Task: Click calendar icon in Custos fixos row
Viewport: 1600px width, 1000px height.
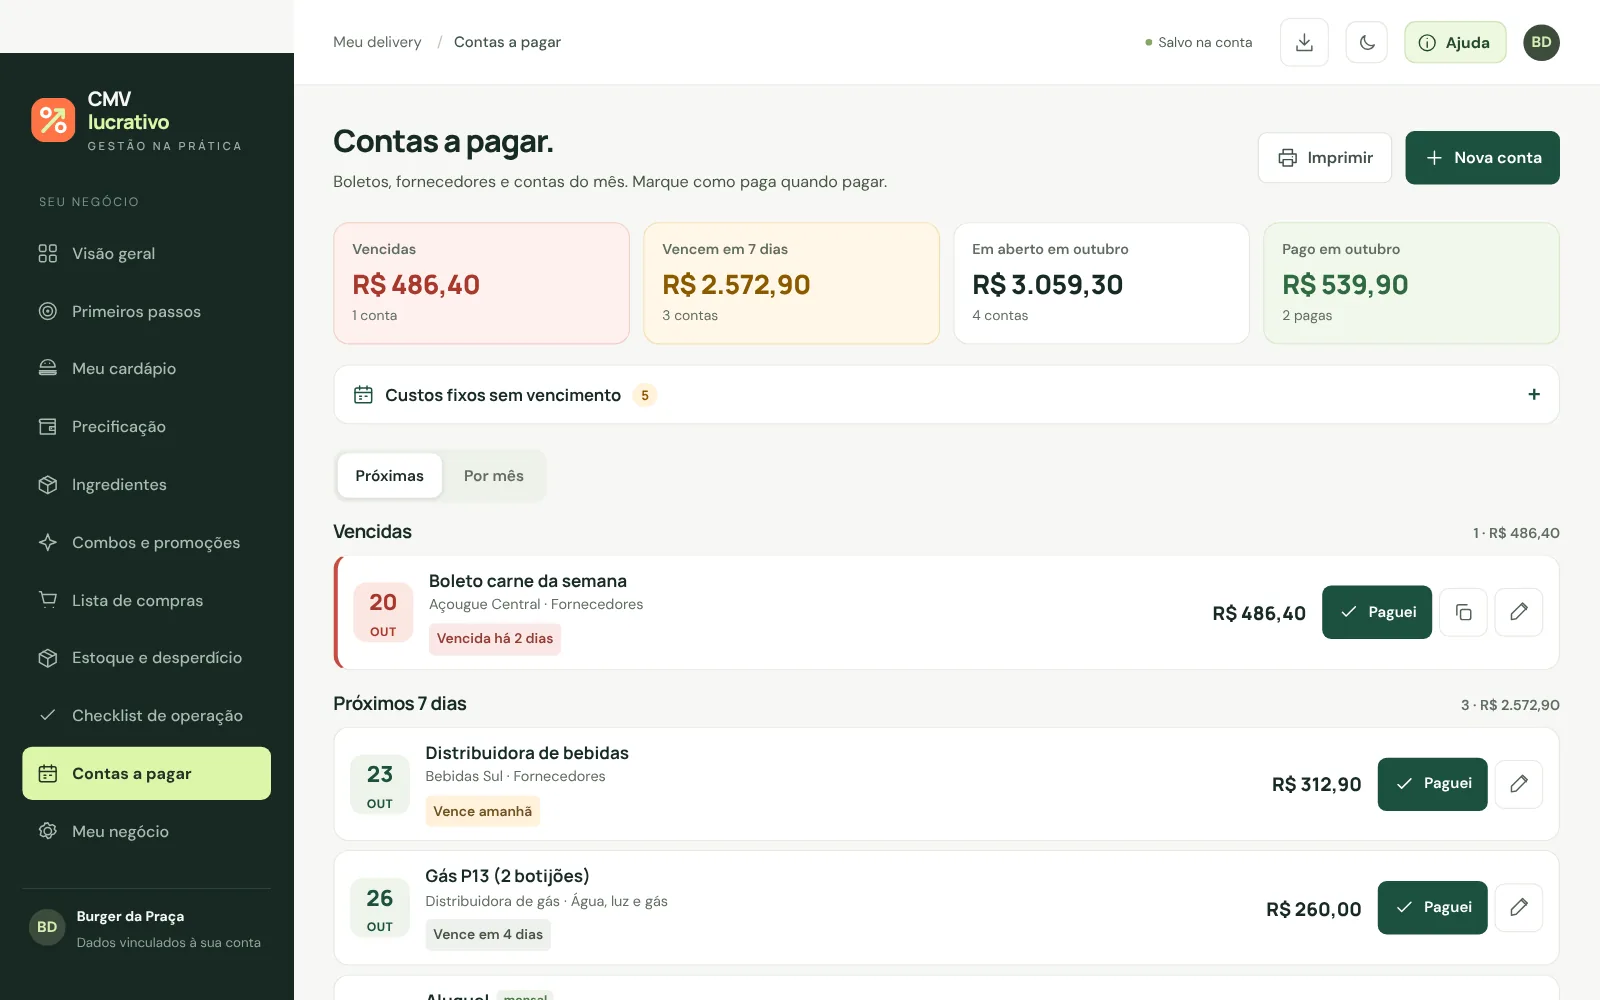Action: pos(363,395)
